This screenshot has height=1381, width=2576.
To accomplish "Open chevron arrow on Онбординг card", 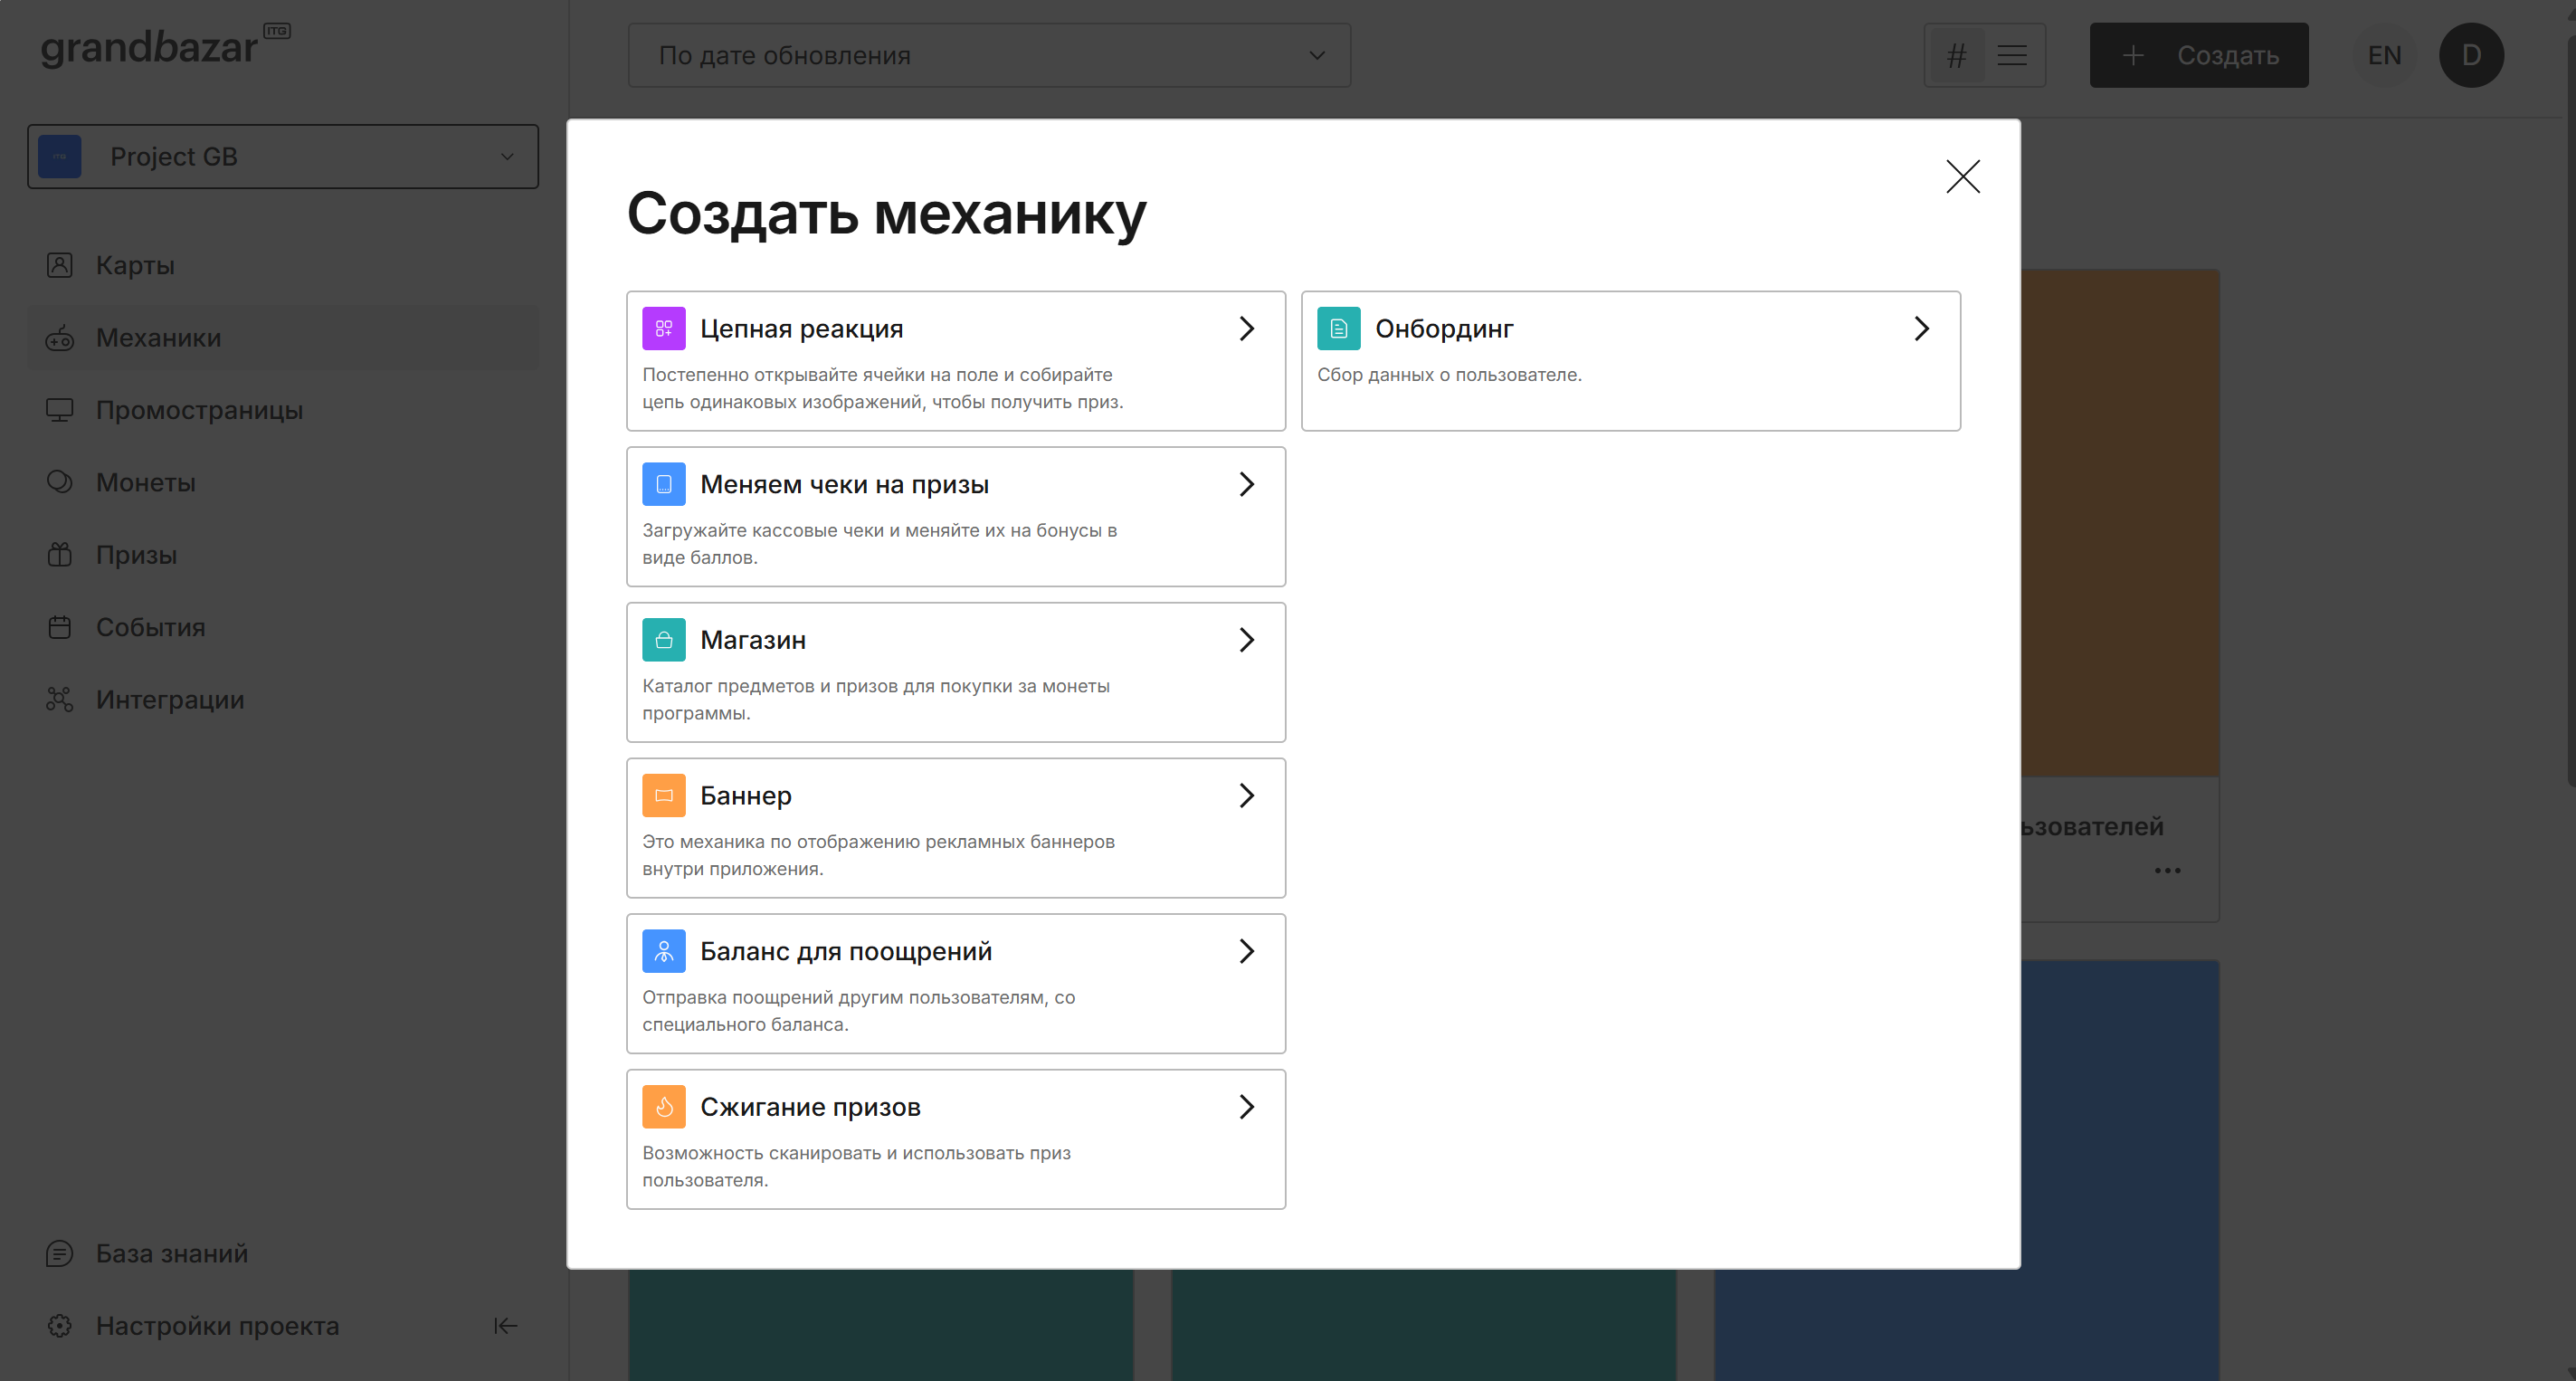I will click(1921, 328).
